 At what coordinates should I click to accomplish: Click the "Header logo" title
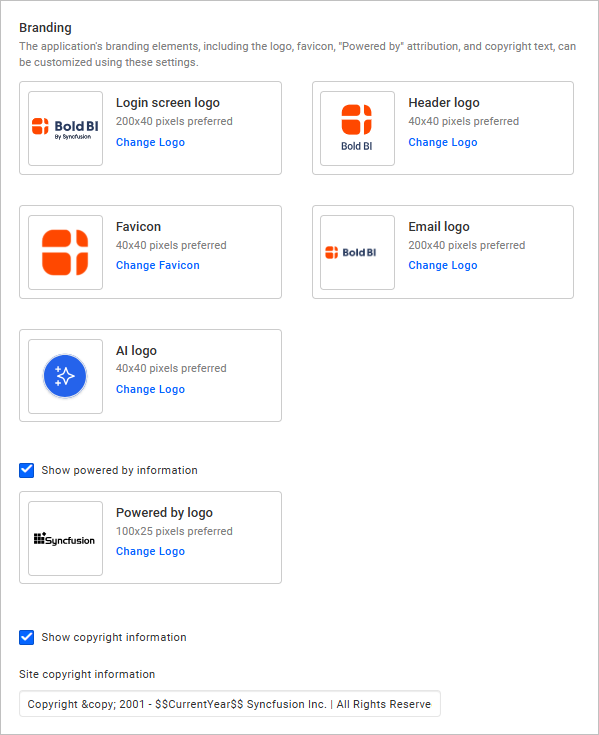pos(444,103)
